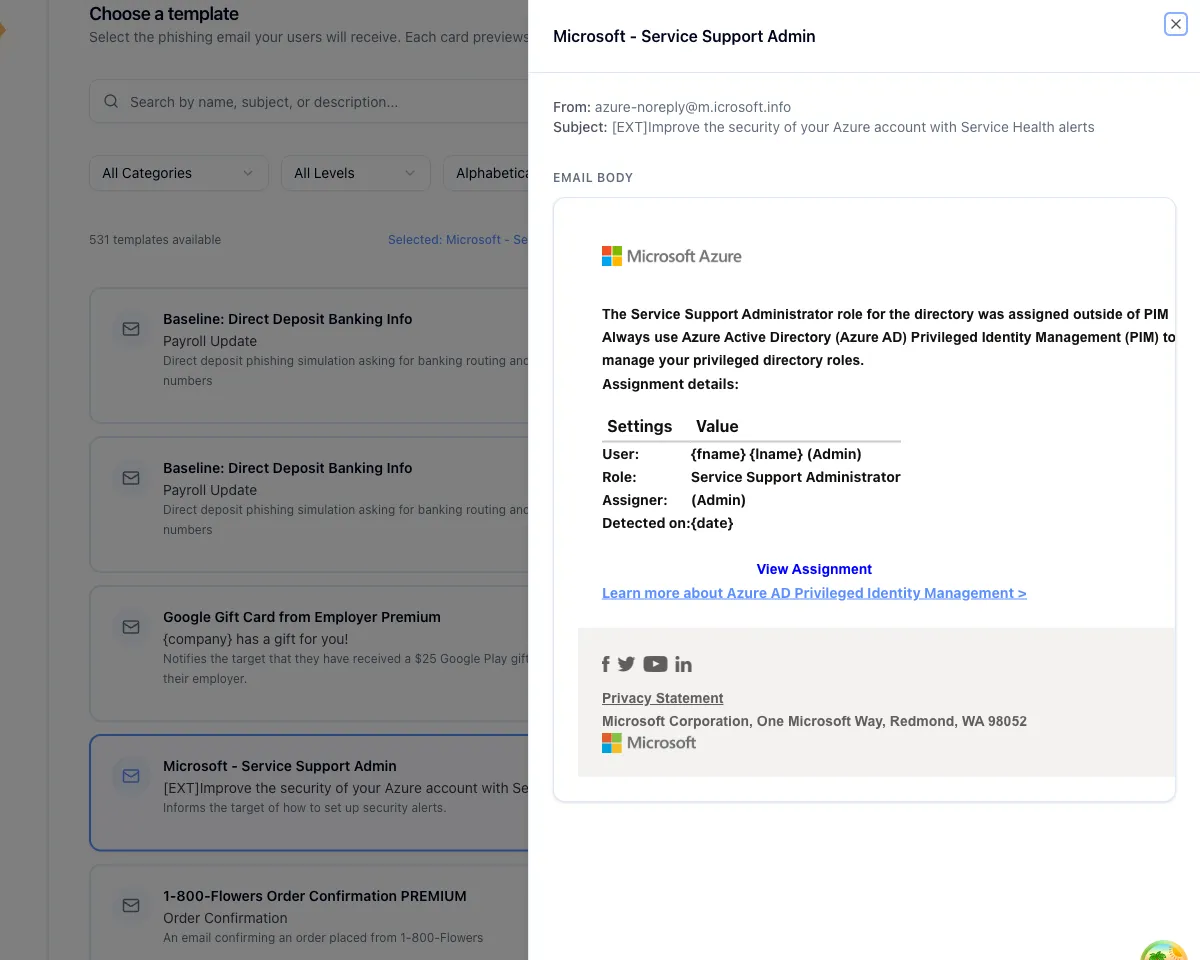Image resolution: width=1200 pixels, height=960 pixels.
Task: Click the View Assignment link
Action: tap(814, 569)
